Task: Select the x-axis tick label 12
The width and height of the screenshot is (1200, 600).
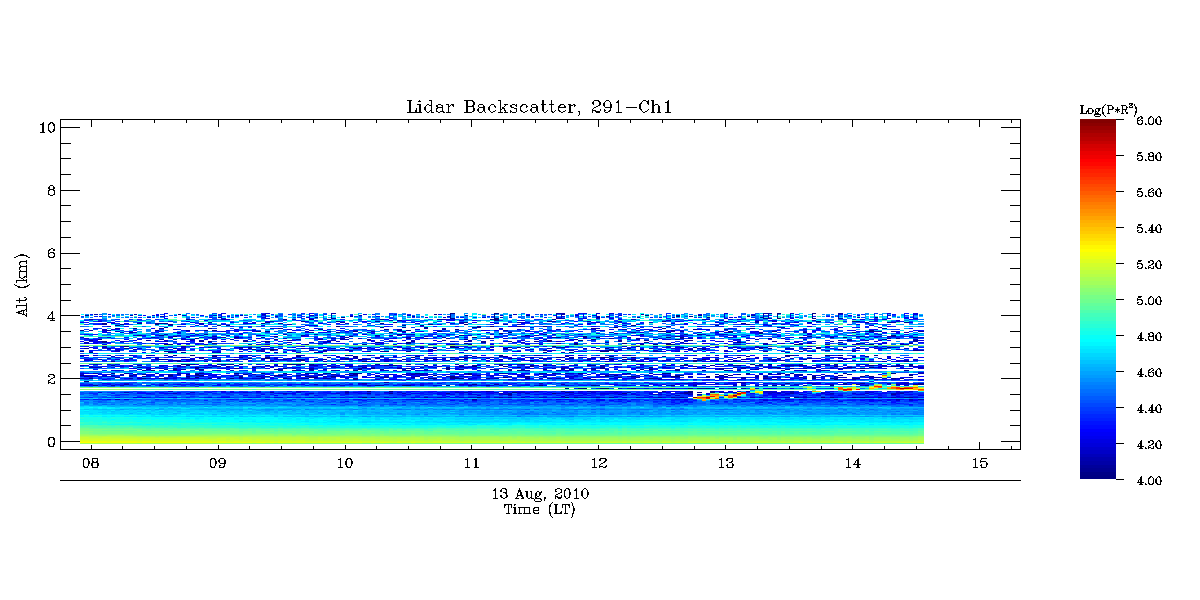Action: 599,464
